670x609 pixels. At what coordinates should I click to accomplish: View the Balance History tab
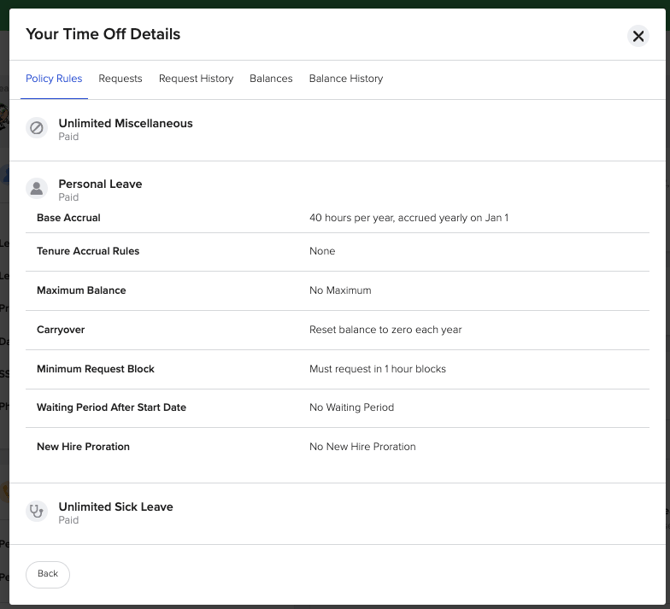pyautogui.click(x=346, y=79)
